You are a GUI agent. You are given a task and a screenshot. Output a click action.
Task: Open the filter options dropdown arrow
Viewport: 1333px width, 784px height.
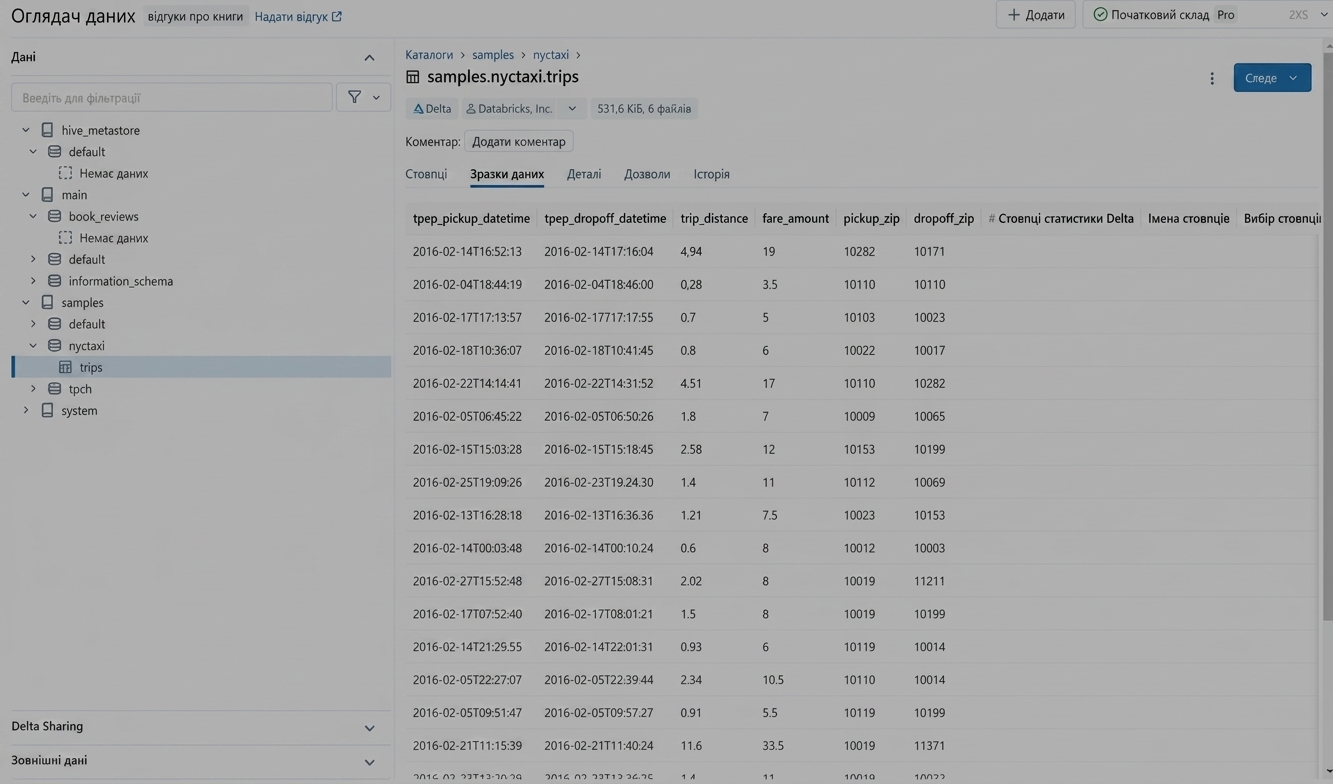(377, 97)
